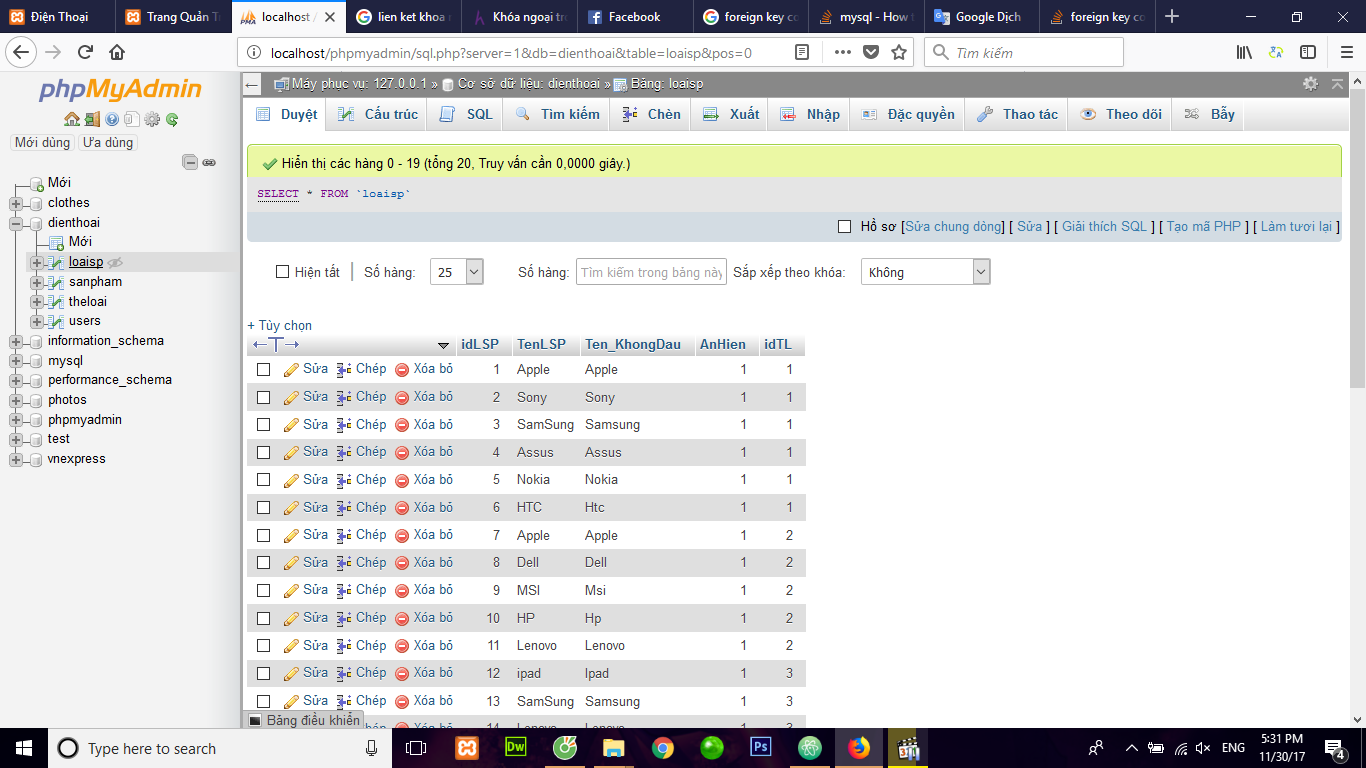Click Sửa chung dòng link
Viewport: 1366px width, 768px height.
point(954,227)
